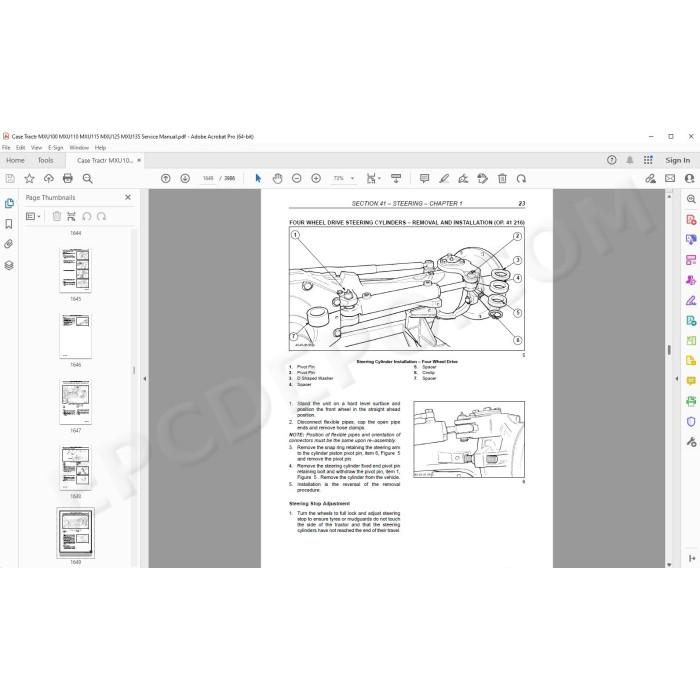Select page 1646 thumbnail
This screenshot has height=700, width=700.
tap(75, 336)
